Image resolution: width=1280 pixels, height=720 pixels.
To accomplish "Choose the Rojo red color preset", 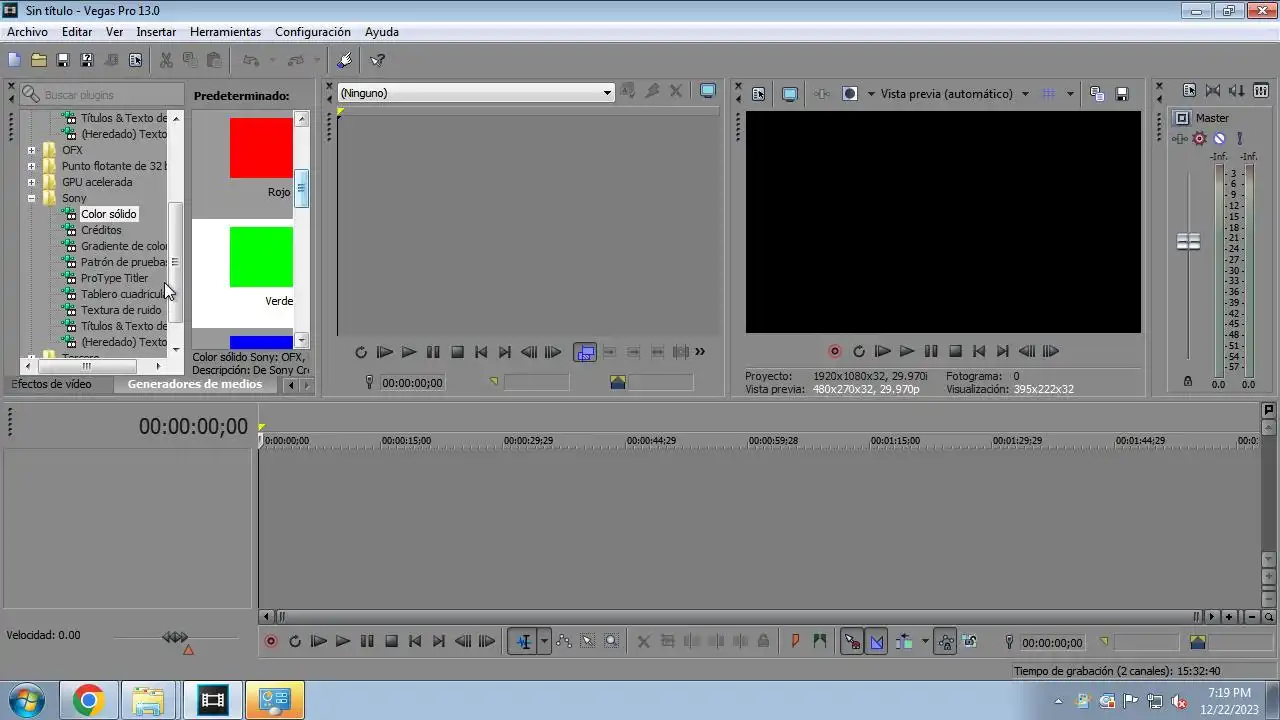I will (261, 148).
